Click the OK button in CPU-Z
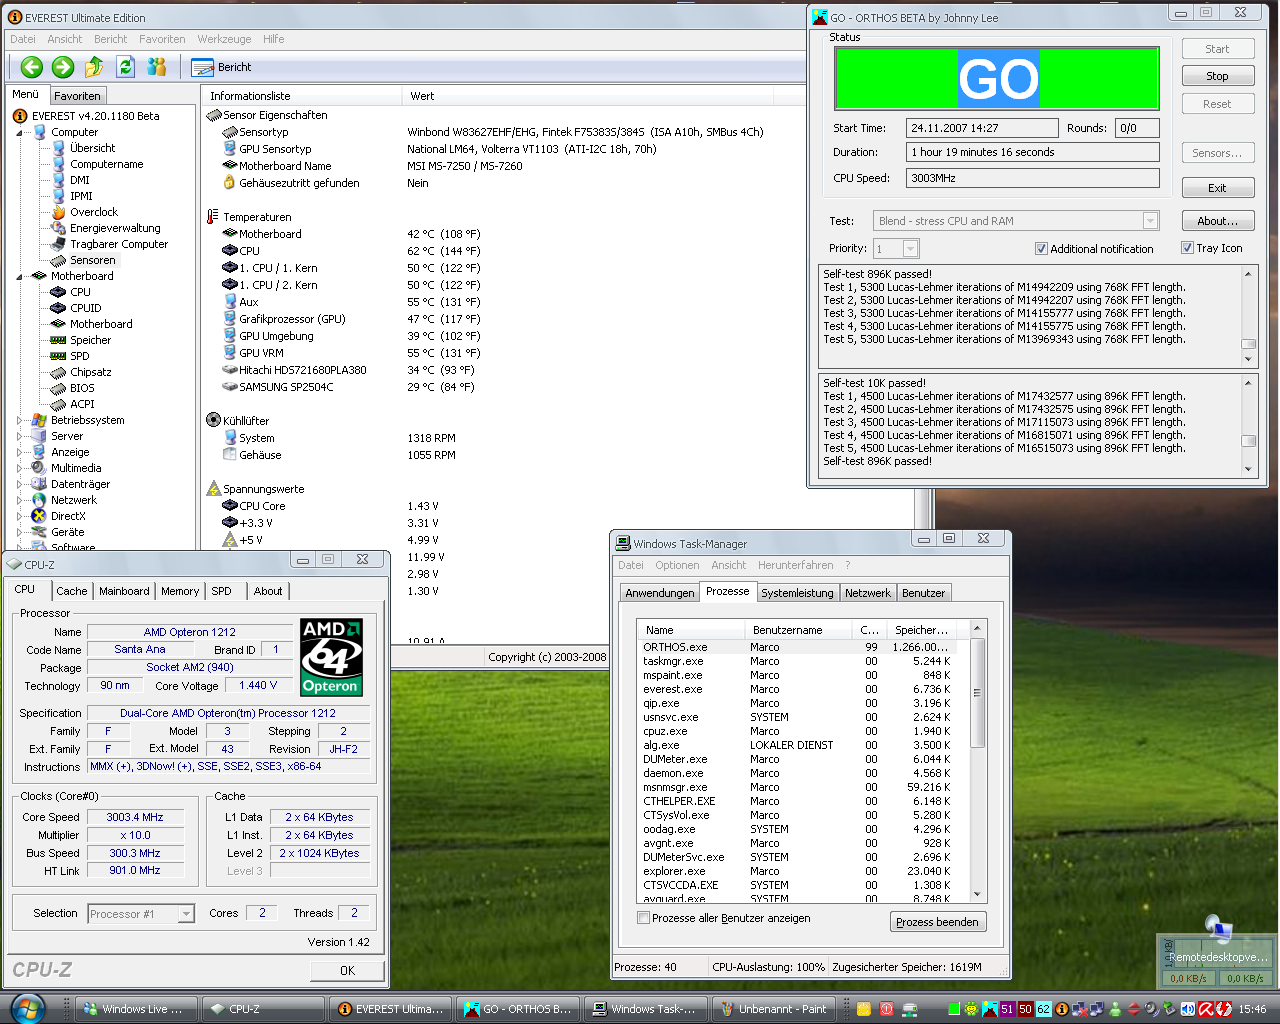The height and width of the screenshot is (1024, 1280). pos(347,970)
